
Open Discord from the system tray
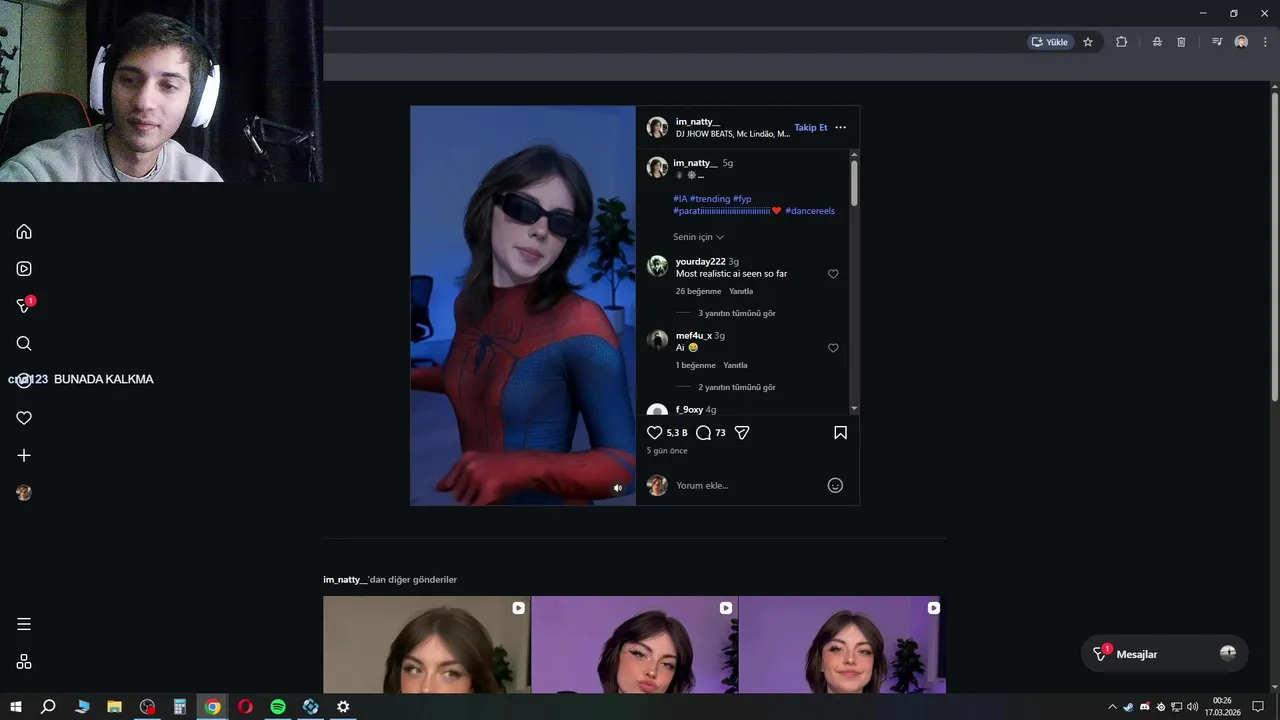point(1145,707)
